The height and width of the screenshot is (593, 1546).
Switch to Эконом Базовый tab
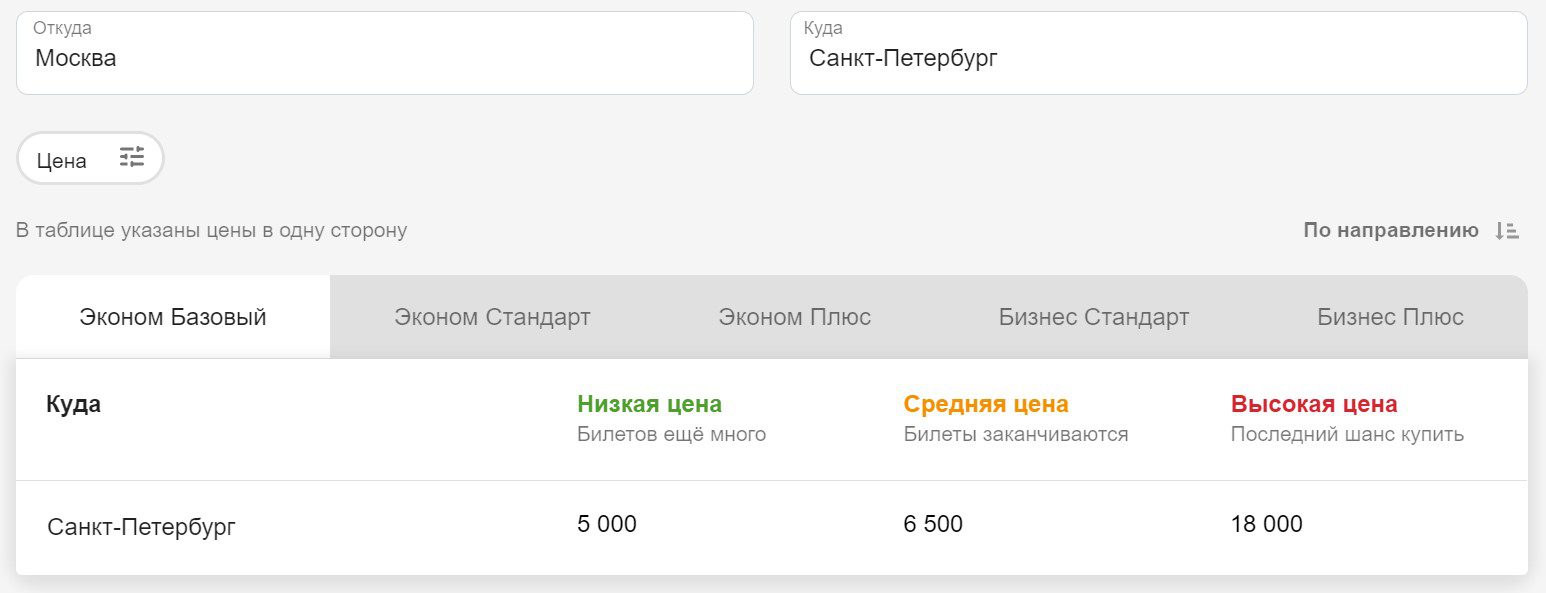coord(173,317)
